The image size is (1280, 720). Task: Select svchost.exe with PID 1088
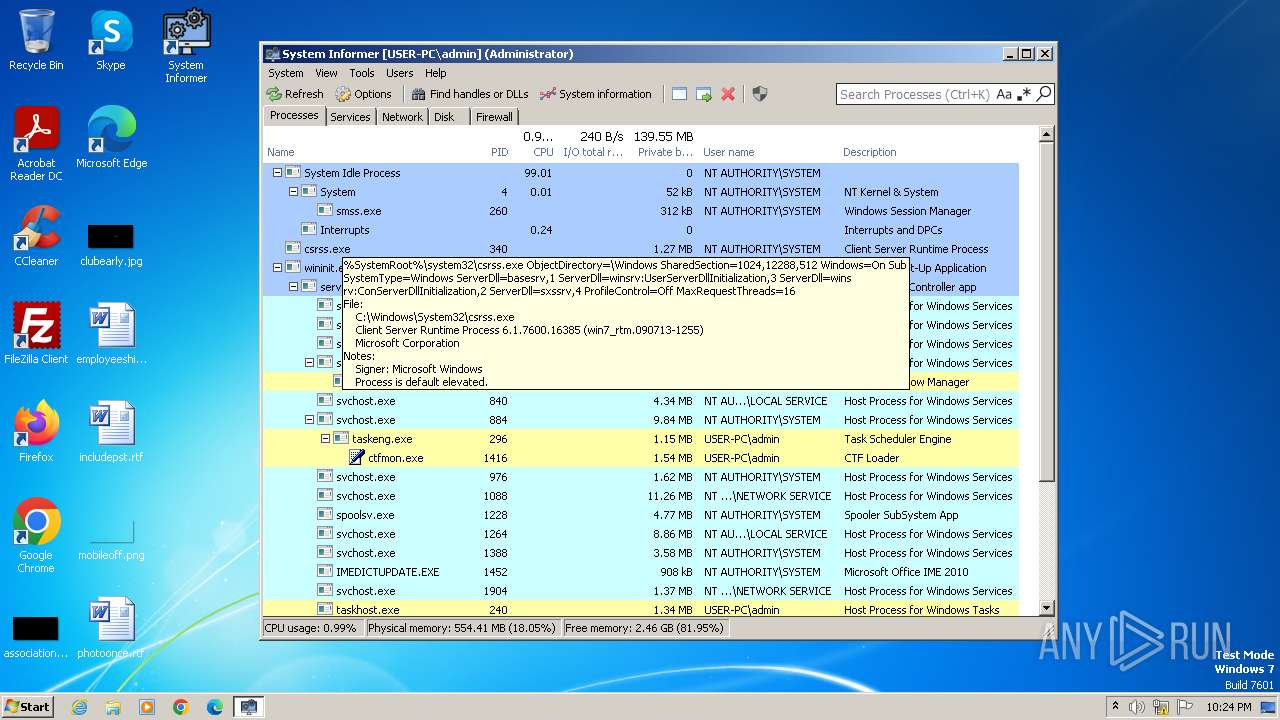click(x=641, y=496)
